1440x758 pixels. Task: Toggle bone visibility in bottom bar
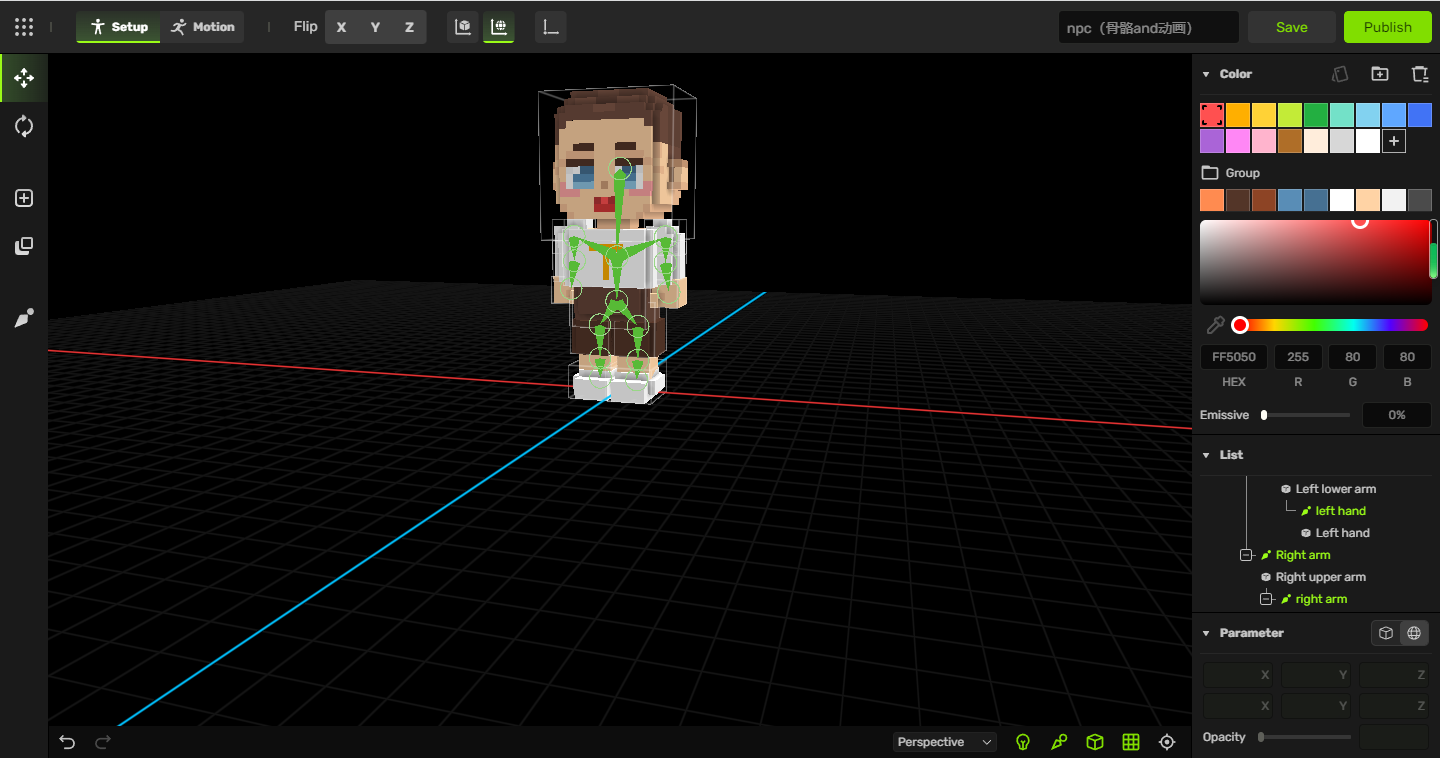(1059, 742)
